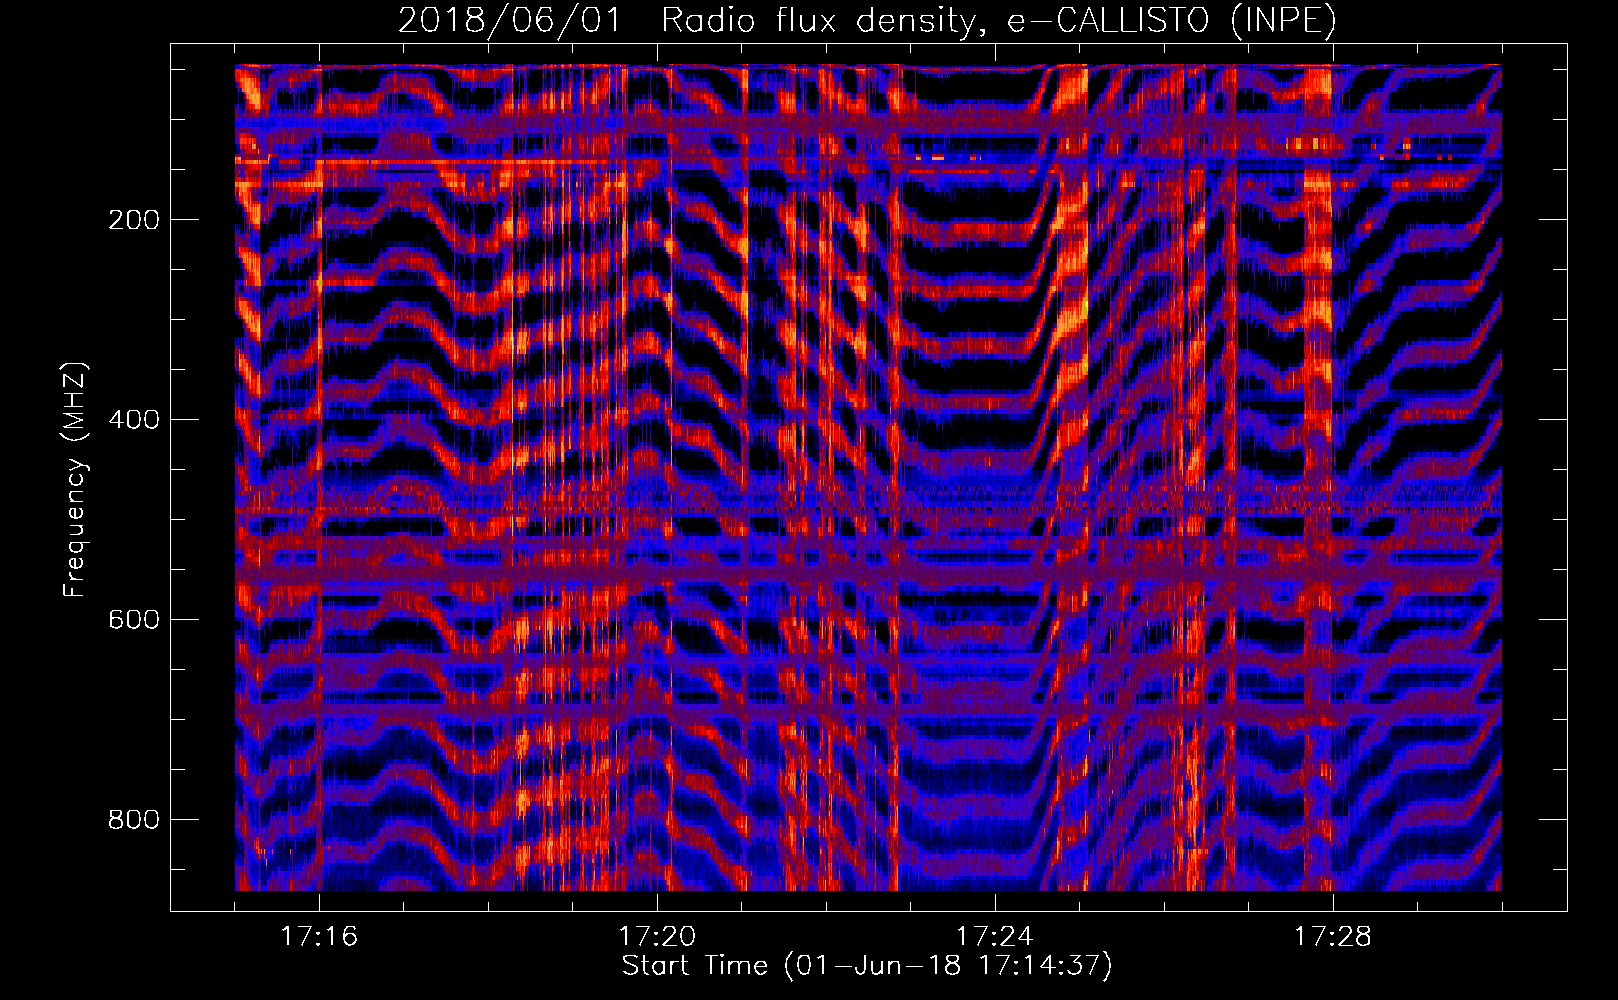Click the 17:24 time tick label
Viewport: 1618px width, 1000px height.
tap(995, 936)
